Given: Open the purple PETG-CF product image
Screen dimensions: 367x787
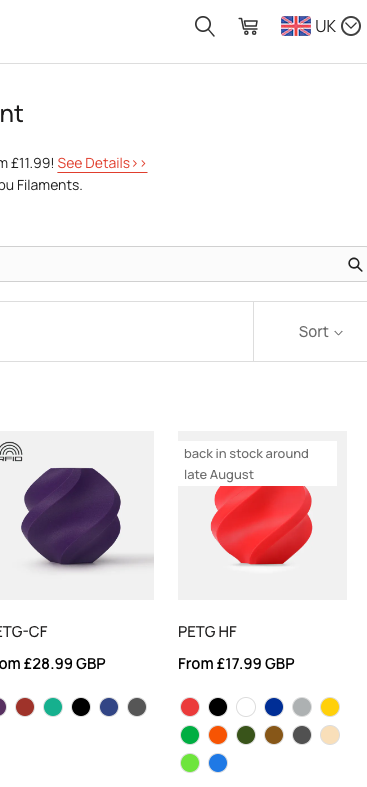Looking at the screenshot, I should (x=77, y=515).
